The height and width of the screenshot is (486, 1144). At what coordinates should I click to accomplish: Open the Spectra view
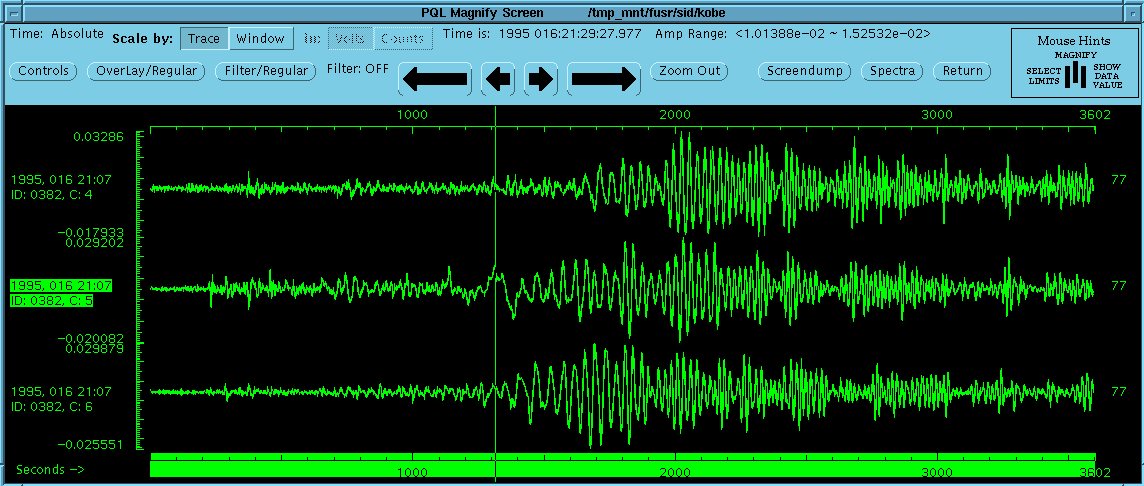(892, 71)
